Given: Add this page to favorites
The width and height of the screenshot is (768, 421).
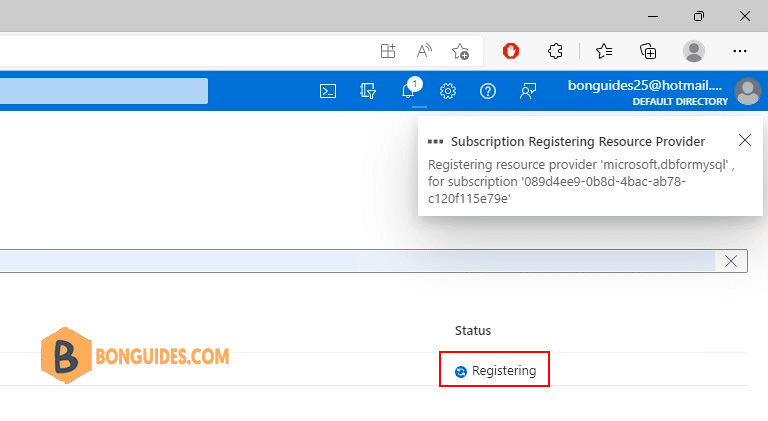Looking at the screenshot, I should [x=460, y=51].
